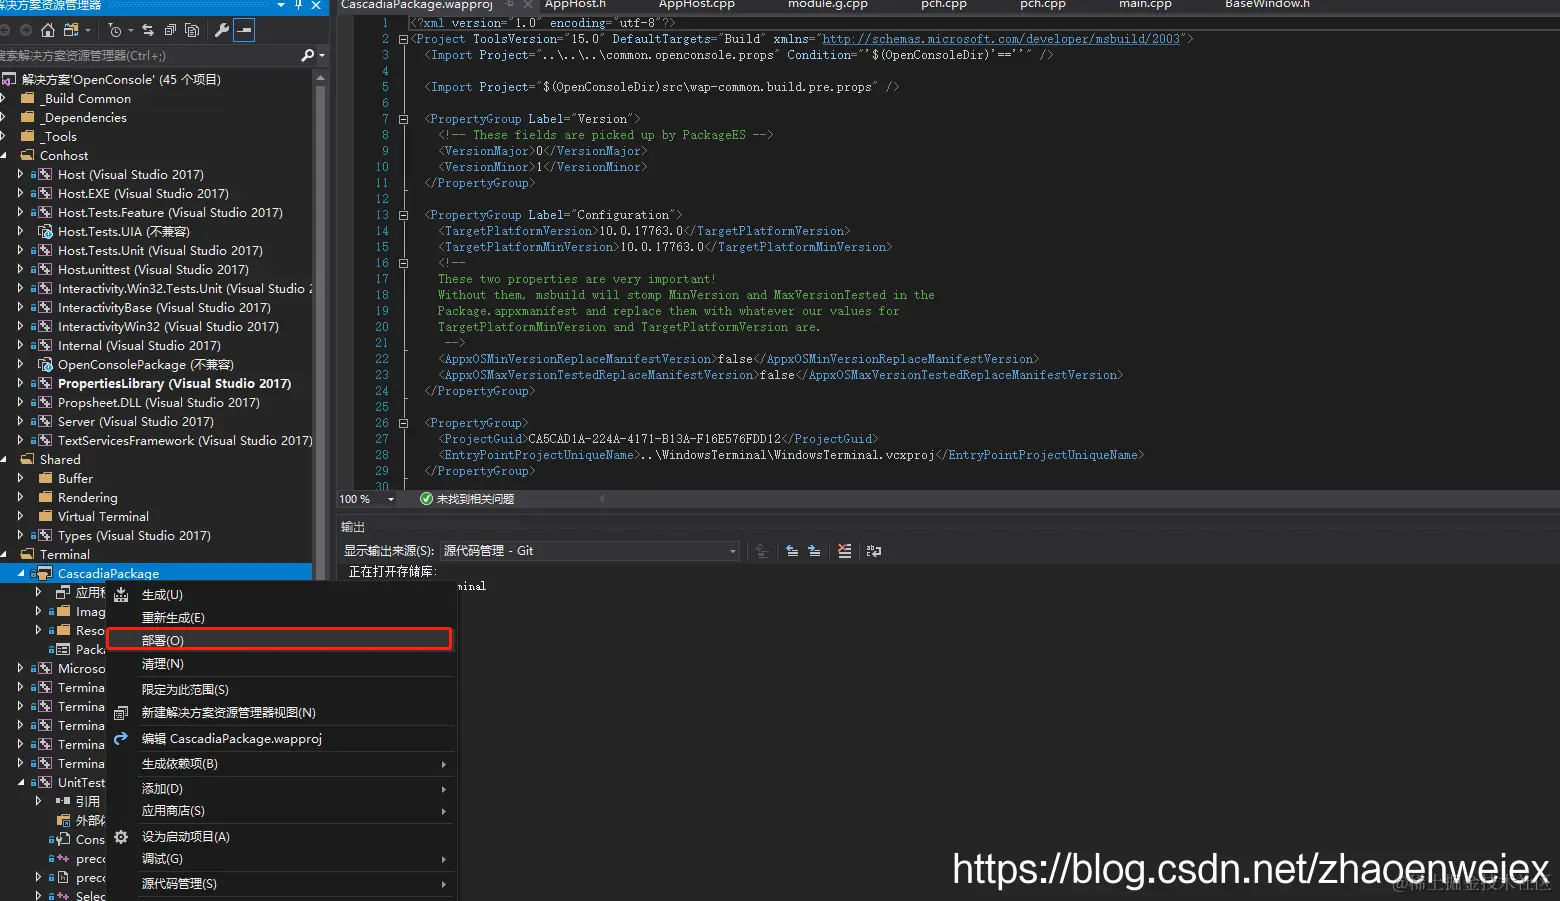Clear all output with the red X icon
The image size is (1560, 901).
(x=845, y=551)
